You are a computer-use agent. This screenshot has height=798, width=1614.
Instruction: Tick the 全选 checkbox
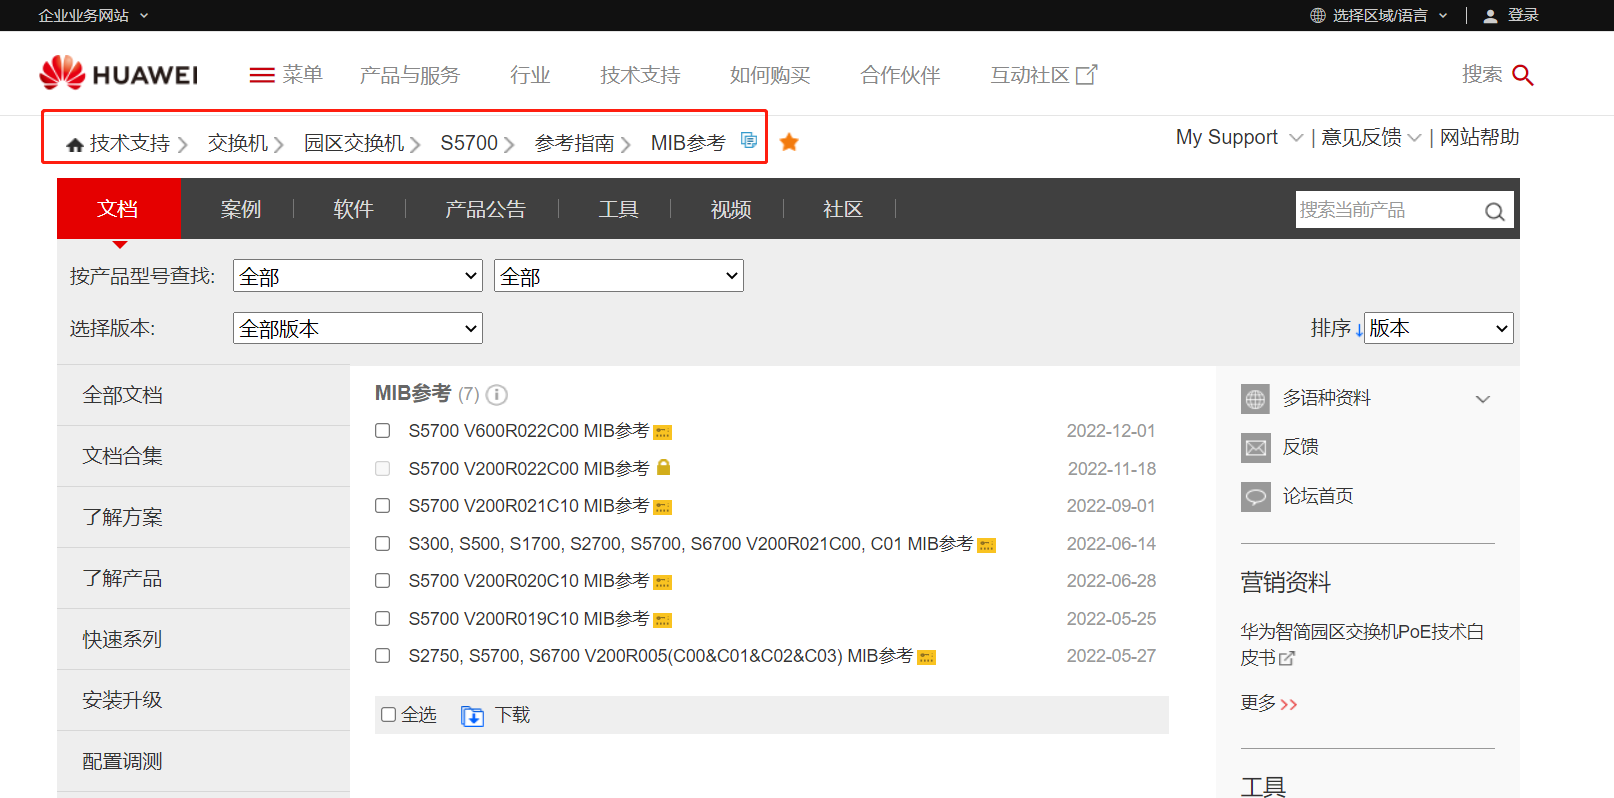[389, 715]
